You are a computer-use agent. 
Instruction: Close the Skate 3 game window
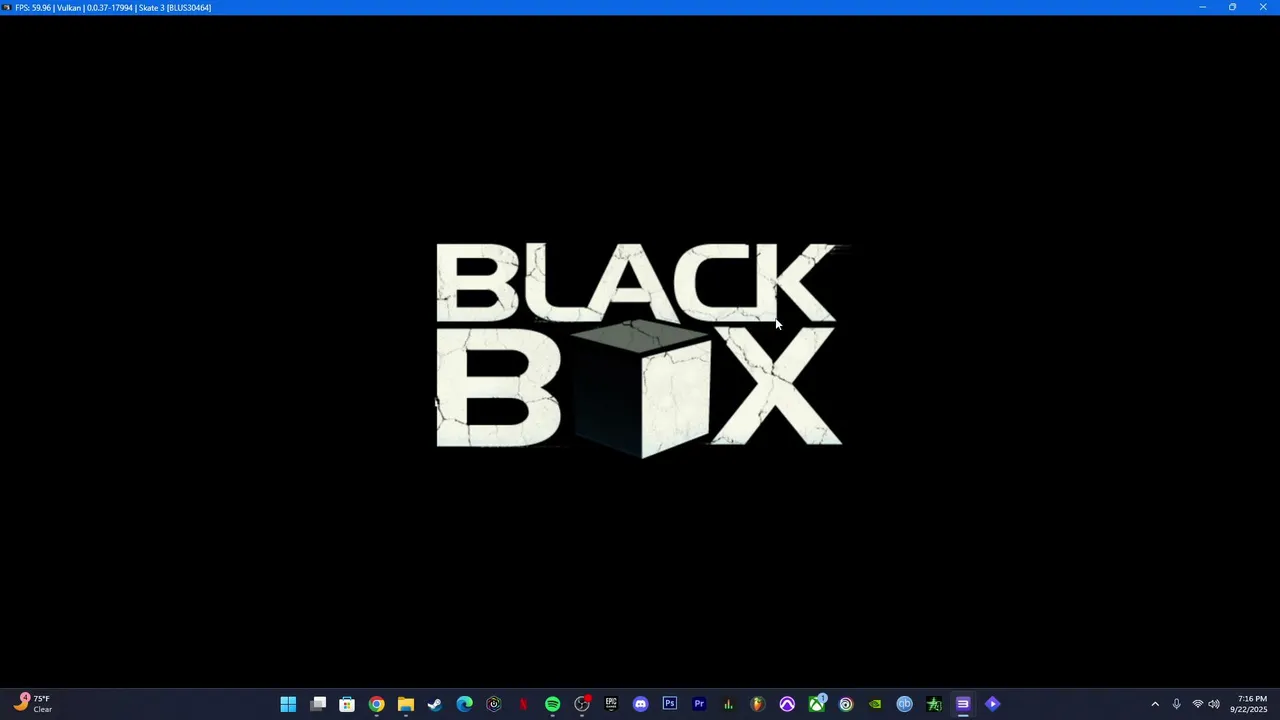point(1263,7)
